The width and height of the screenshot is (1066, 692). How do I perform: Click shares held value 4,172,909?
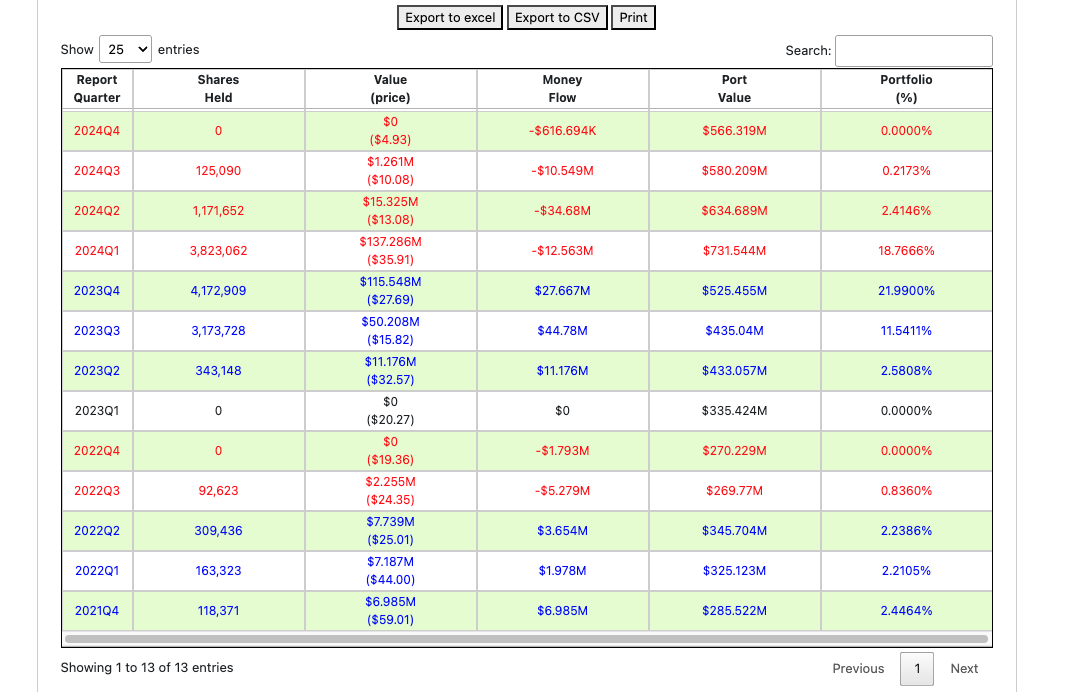[218, 291]
